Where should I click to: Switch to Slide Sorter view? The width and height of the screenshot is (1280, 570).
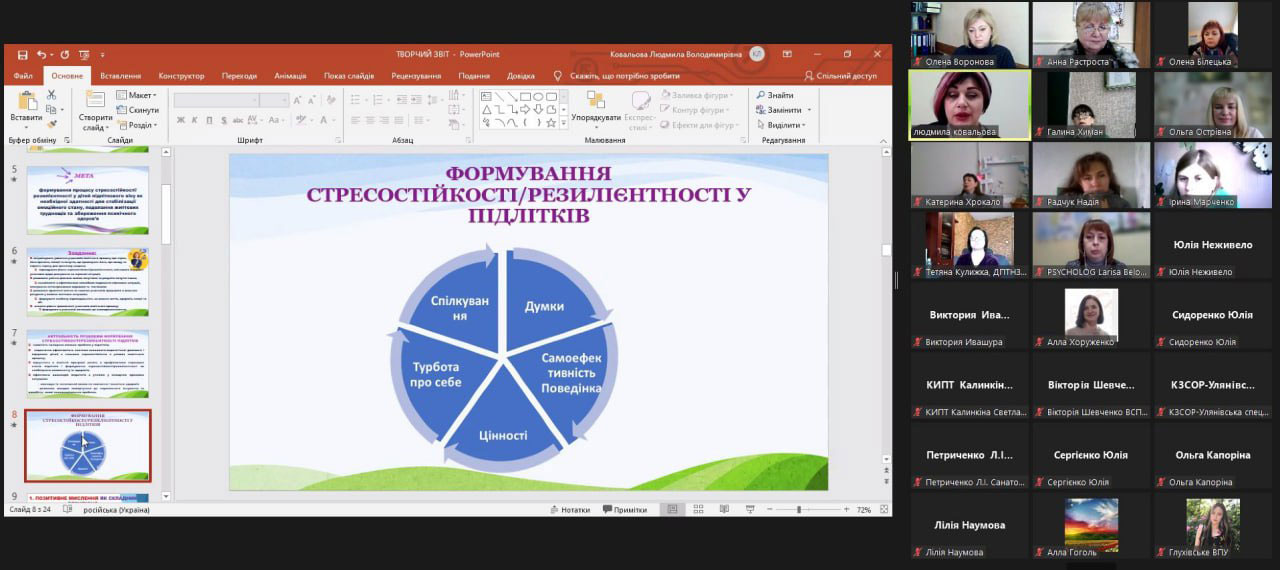coord(697,509)
